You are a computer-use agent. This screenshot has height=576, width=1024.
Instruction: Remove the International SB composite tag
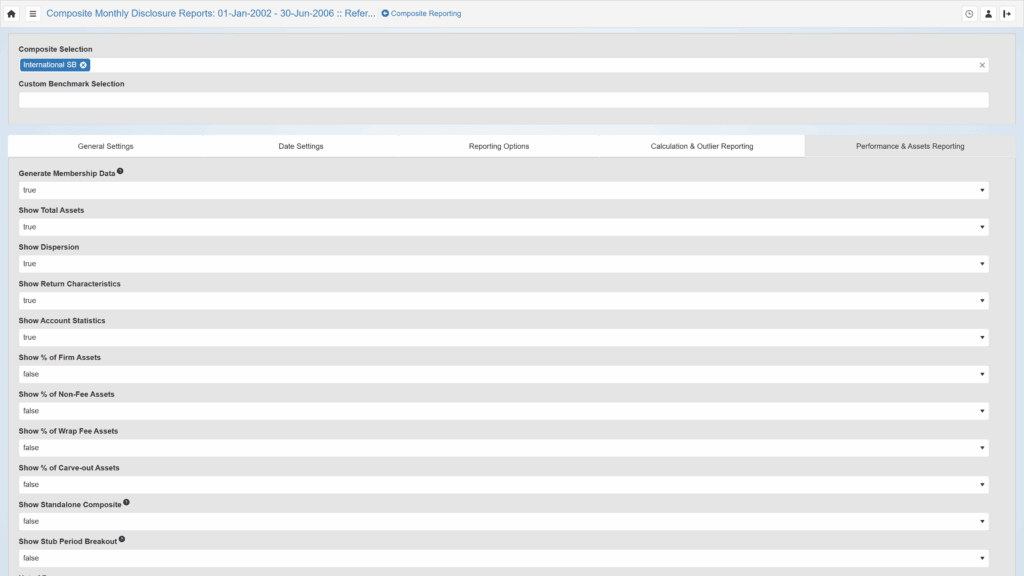pyautogui.click(x=84, y=65)
